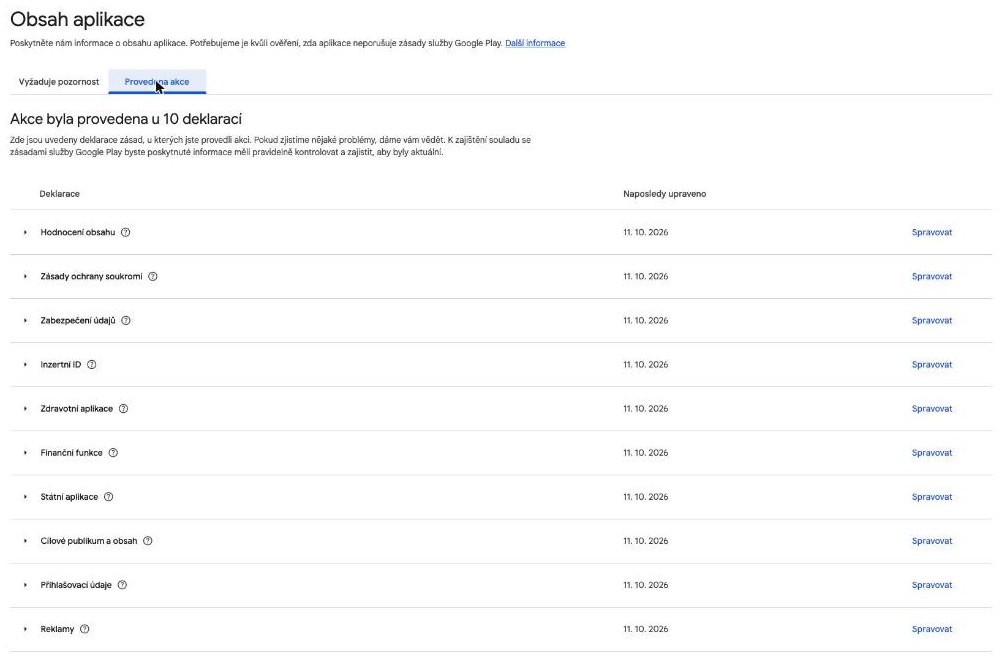Viewport: 1000px width, 658px height.
Task: Click Spravovat for Zabezpečení údajů
Action: click(932, 320)
